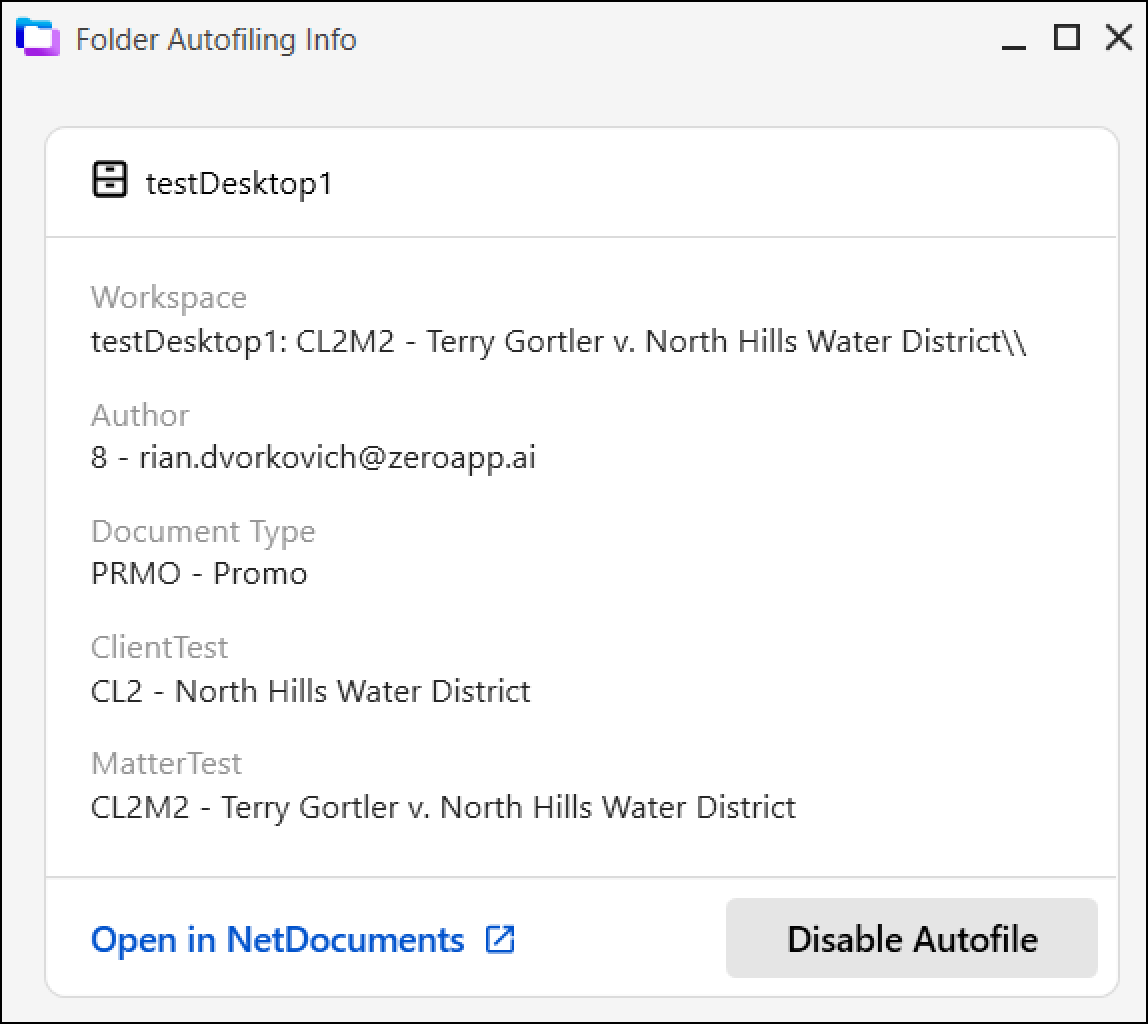1148x1024 pixels.
Task: Click the folder app icon in title bar
Action: [37, 37]
